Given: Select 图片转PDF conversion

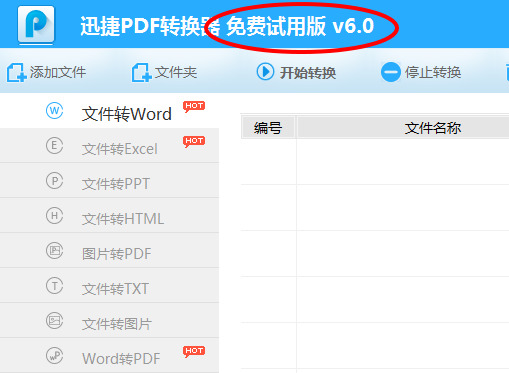Looking at the screenshot, I should coord(109,251).
